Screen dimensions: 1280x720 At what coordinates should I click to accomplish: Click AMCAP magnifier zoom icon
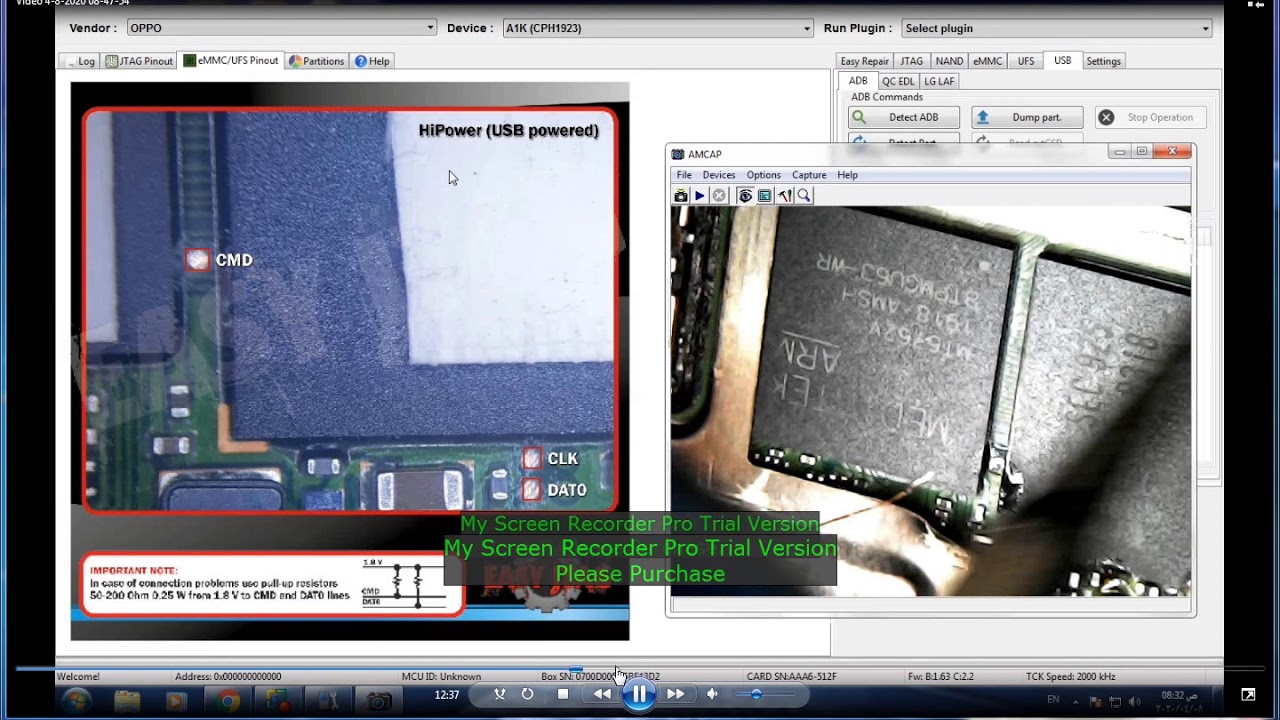804,196
